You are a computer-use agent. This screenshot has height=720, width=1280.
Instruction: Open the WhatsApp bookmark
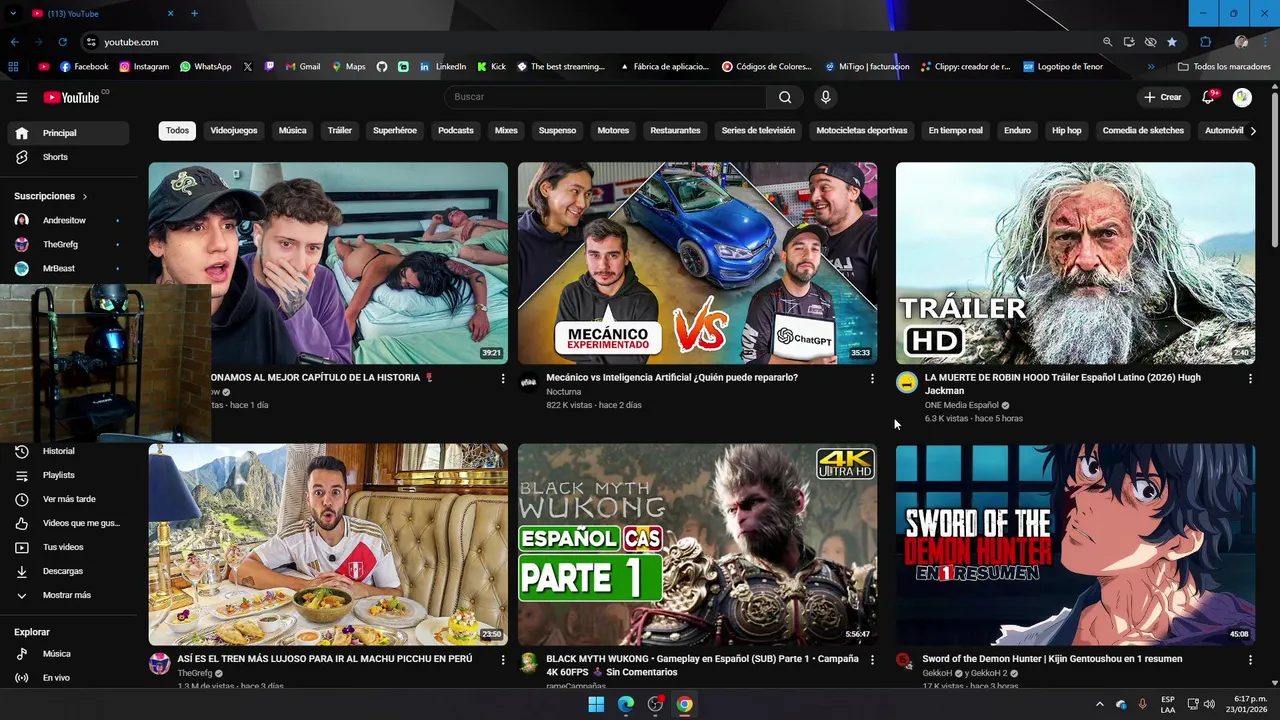click(x=205, y=67)
